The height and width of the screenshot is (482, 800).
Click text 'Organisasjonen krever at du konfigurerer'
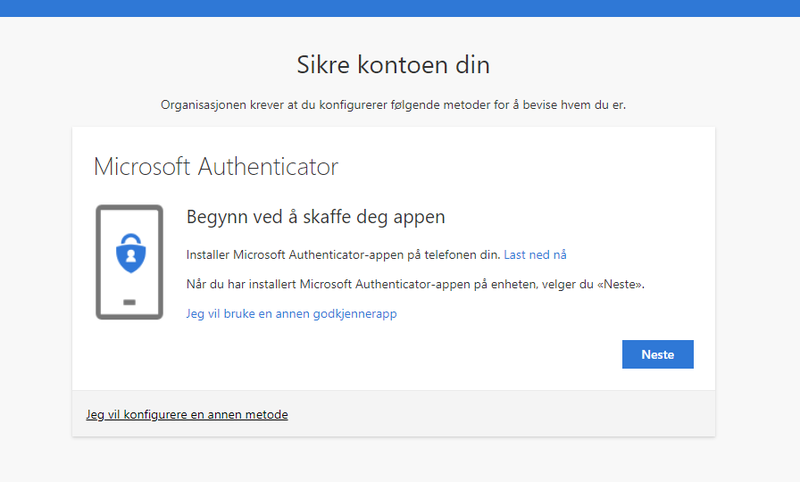click(274, 105)
